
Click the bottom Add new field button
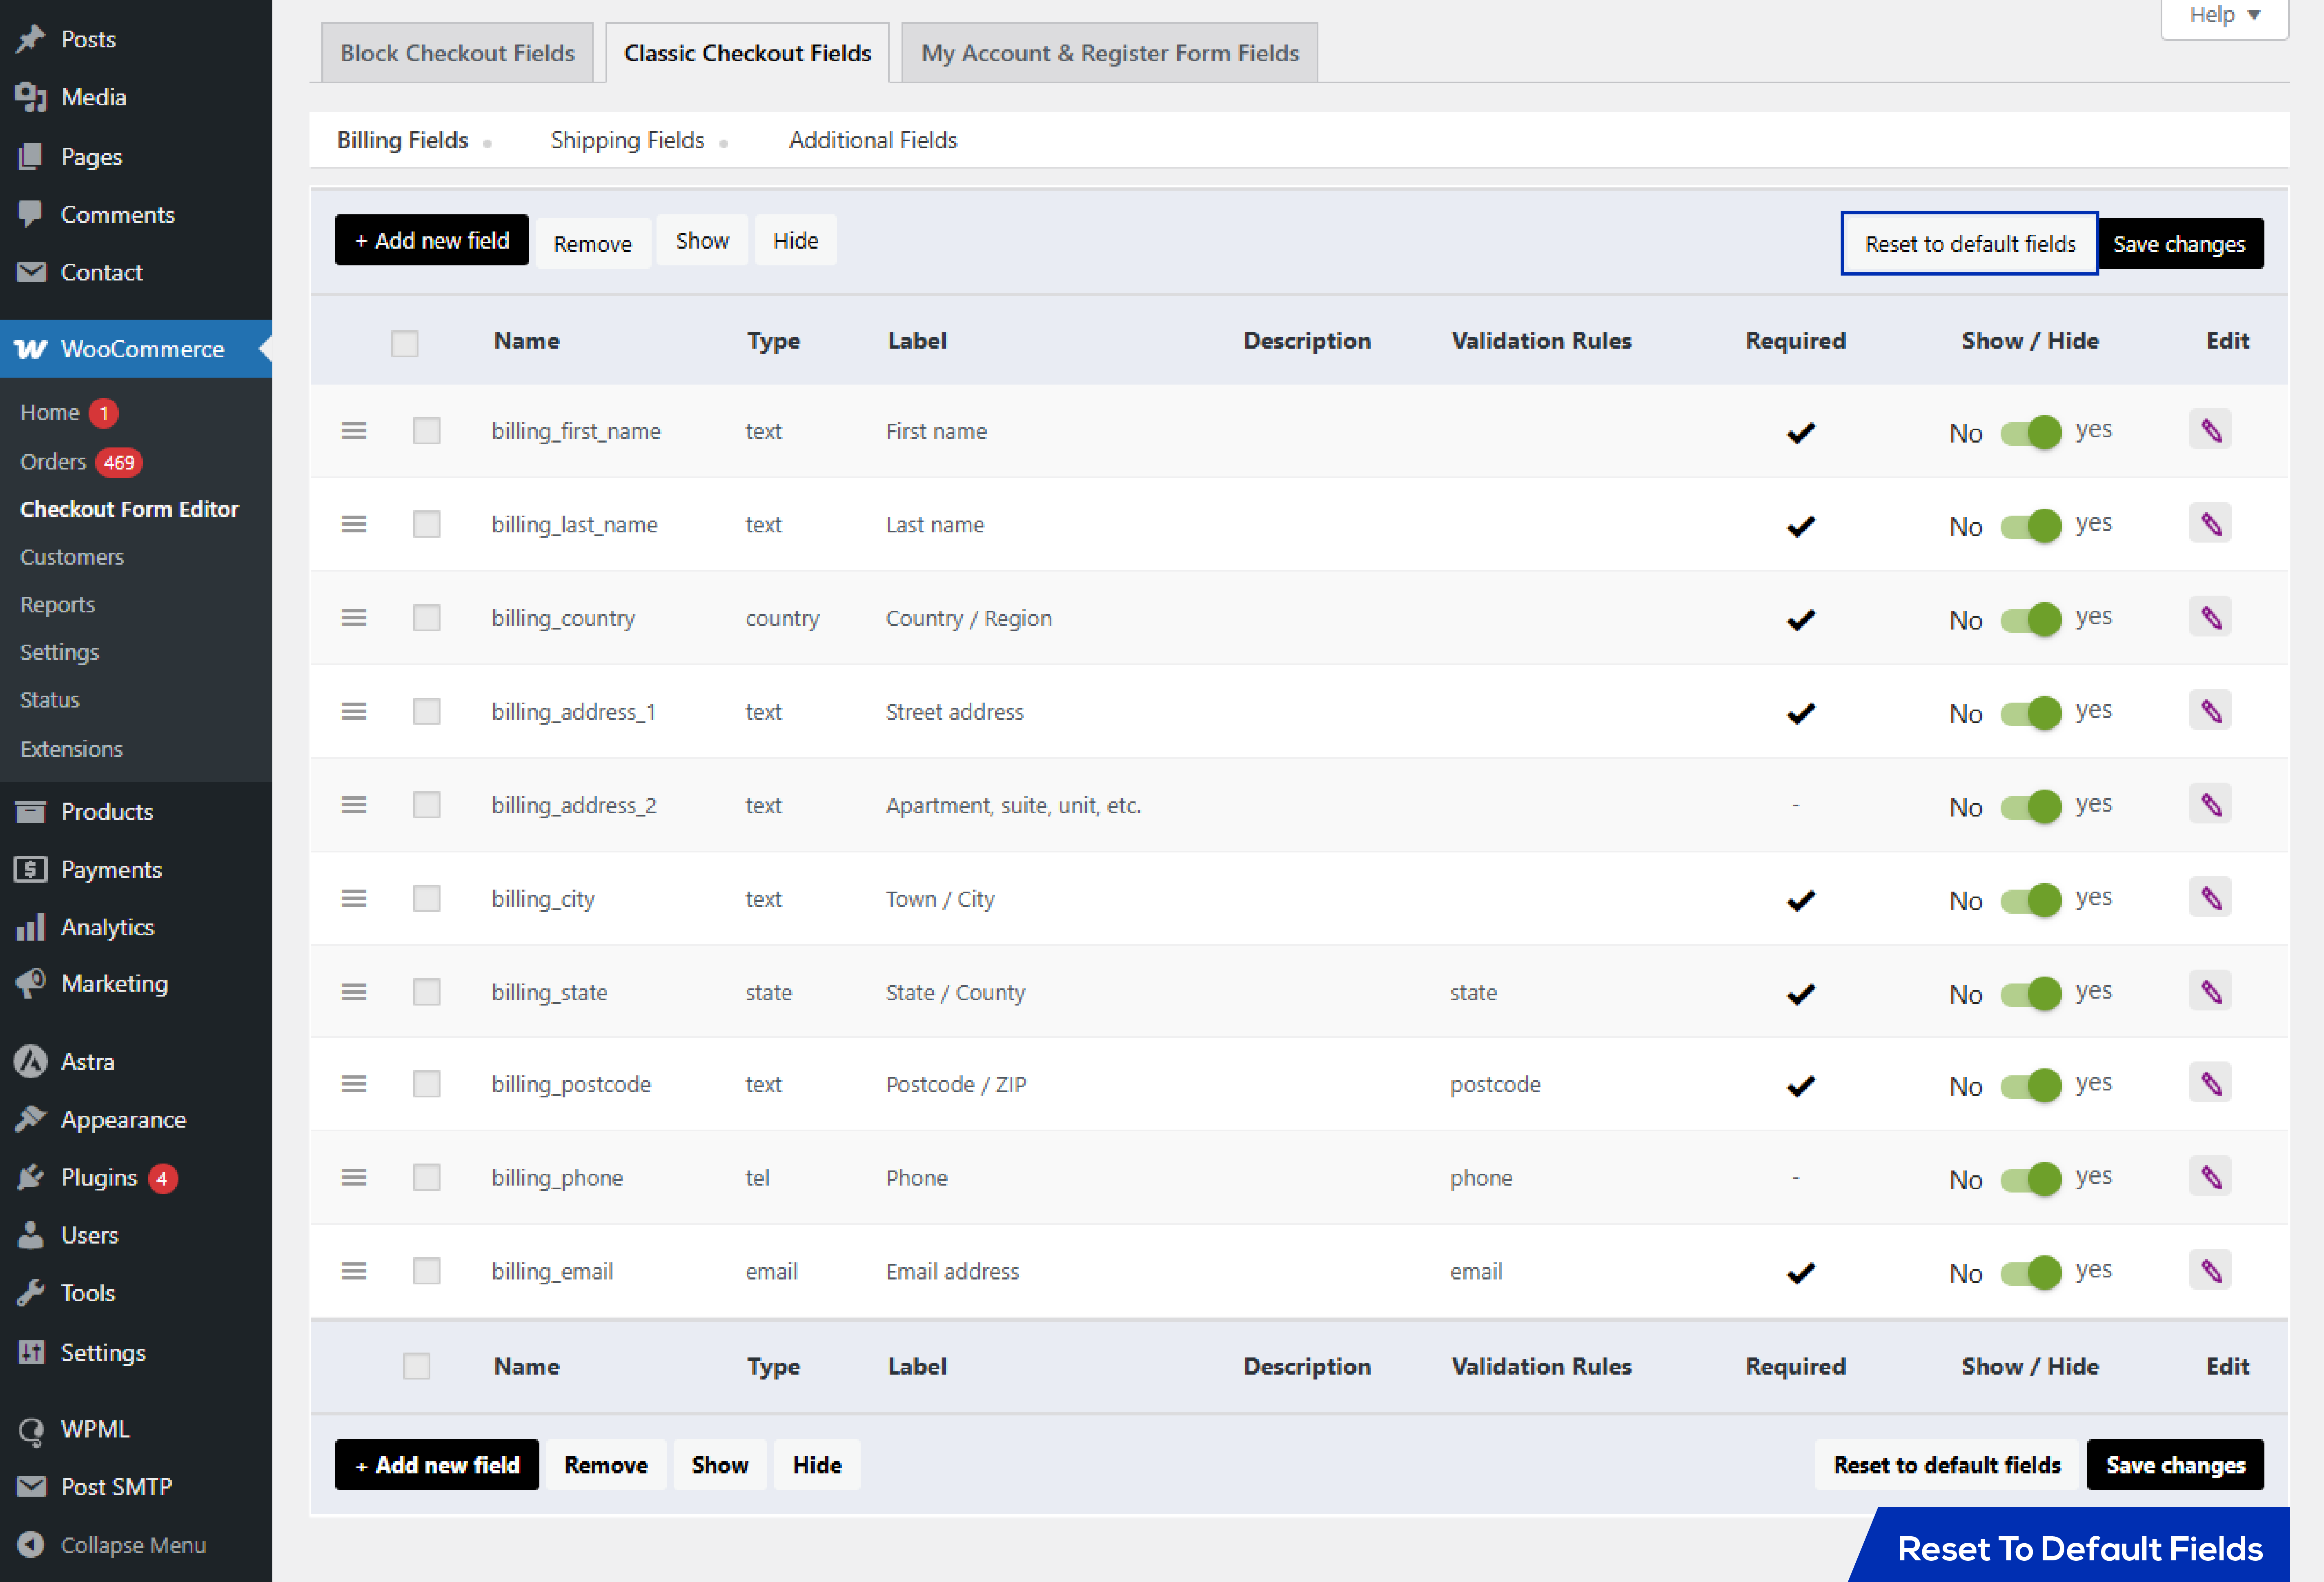[437, 1465]
